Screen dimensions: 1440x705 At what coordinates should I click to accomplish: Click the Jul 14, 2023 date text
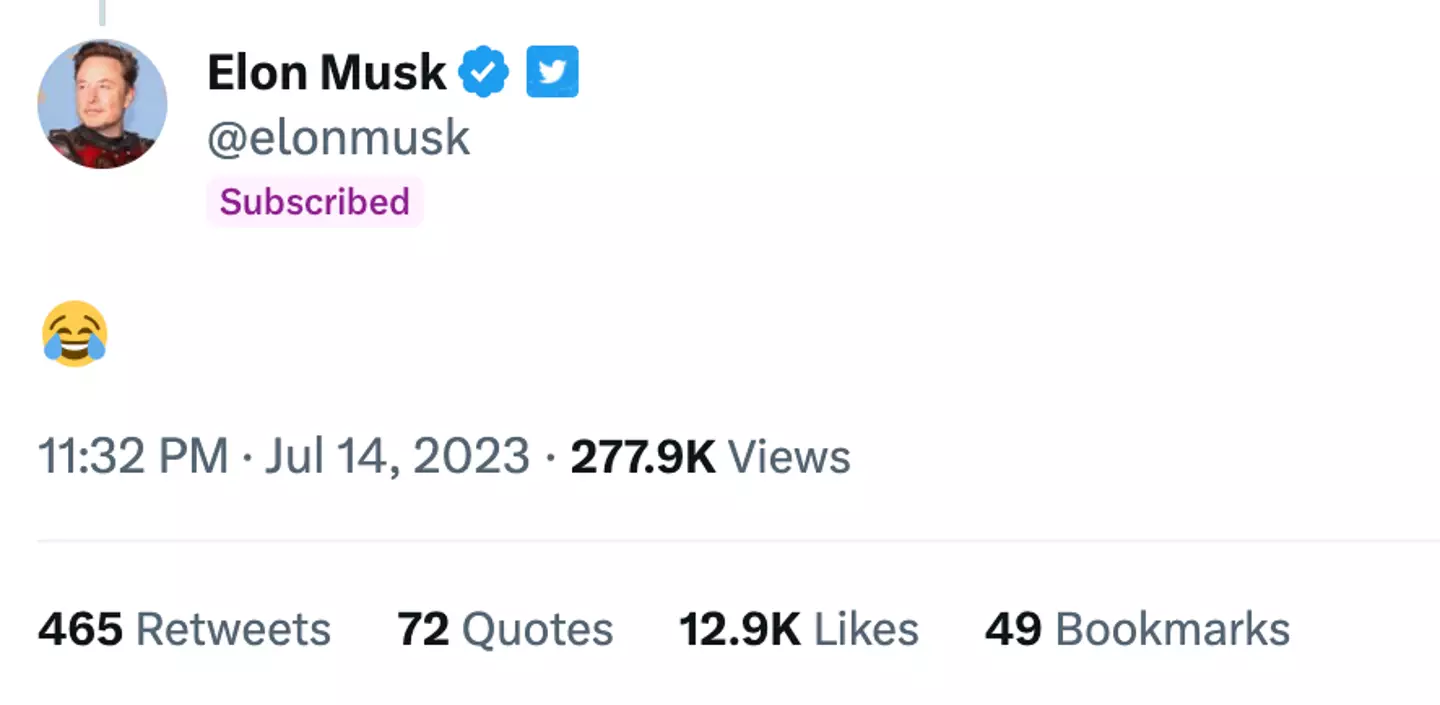(397, 456)
